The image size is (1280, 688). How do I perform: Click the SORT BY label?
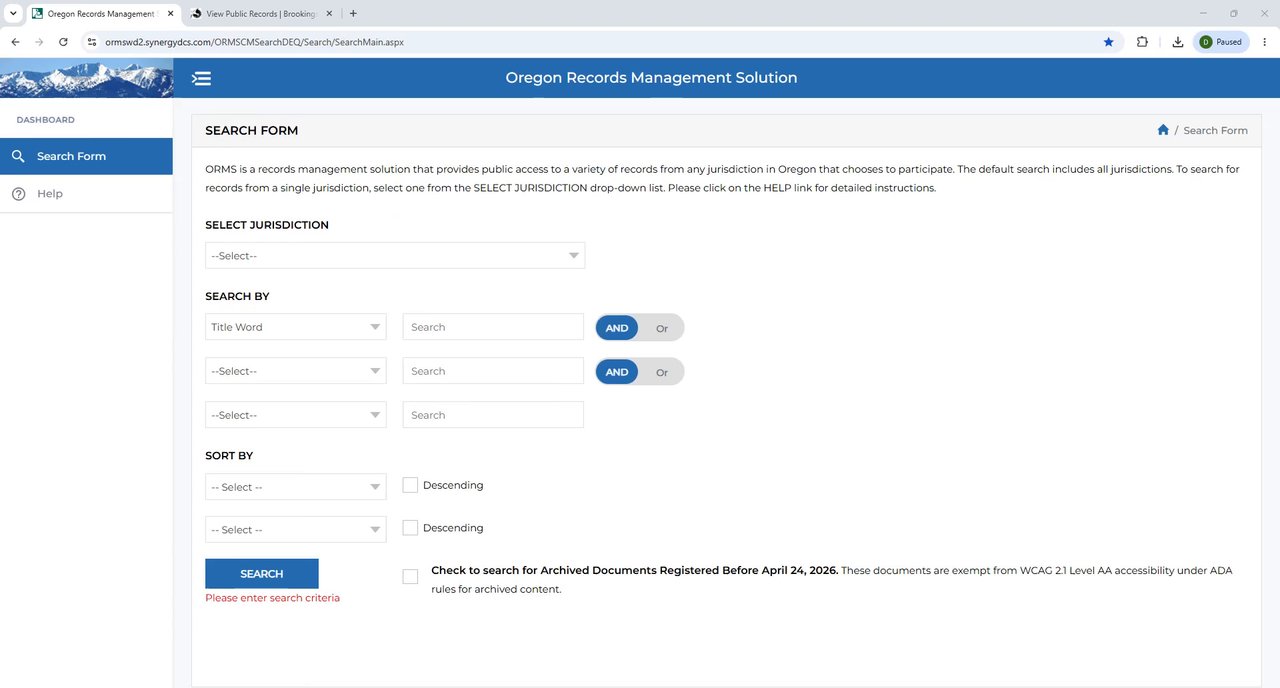[x=229, y=455]
